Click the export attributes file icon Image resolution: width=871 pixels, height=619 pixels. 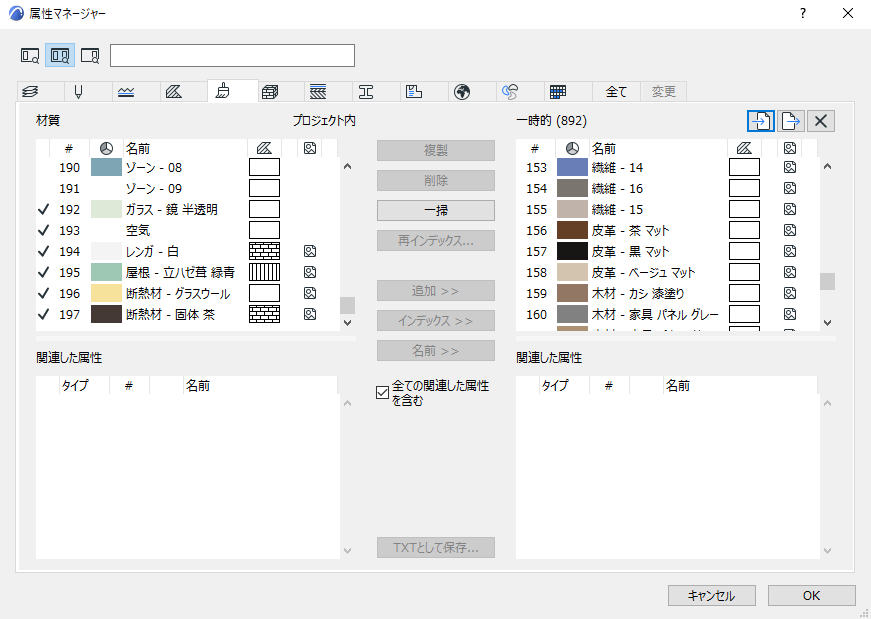click(790, 121)
